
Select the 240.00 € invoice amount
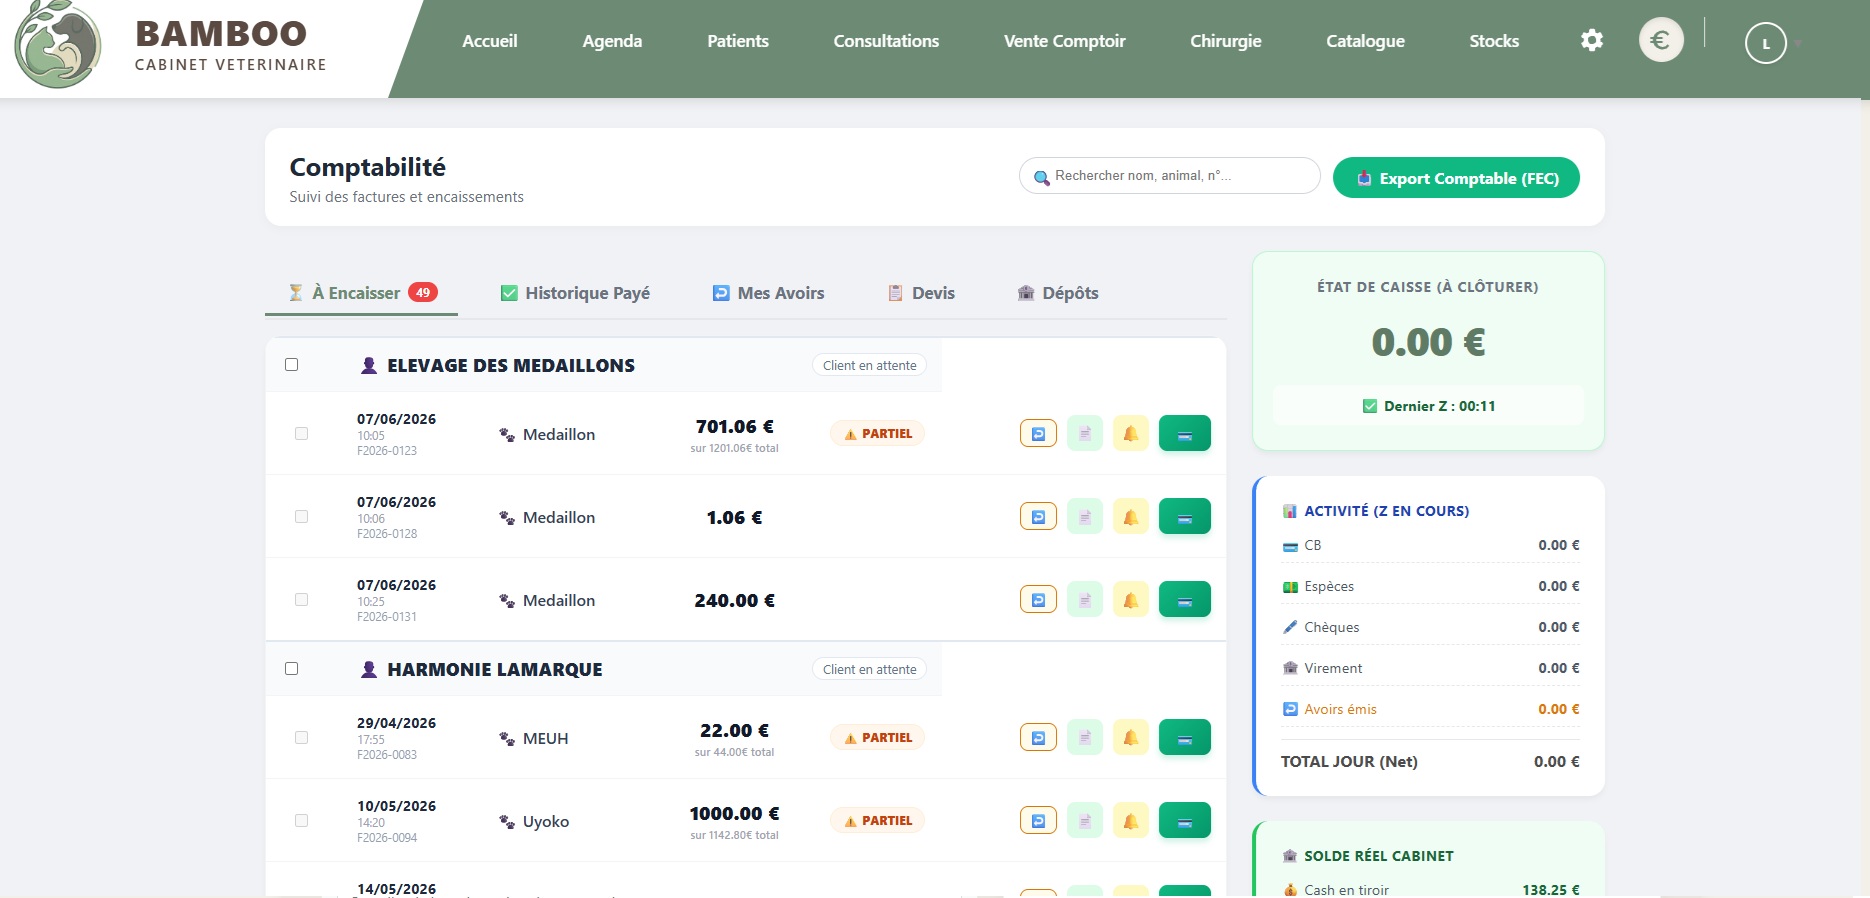[x=734, y=600]
